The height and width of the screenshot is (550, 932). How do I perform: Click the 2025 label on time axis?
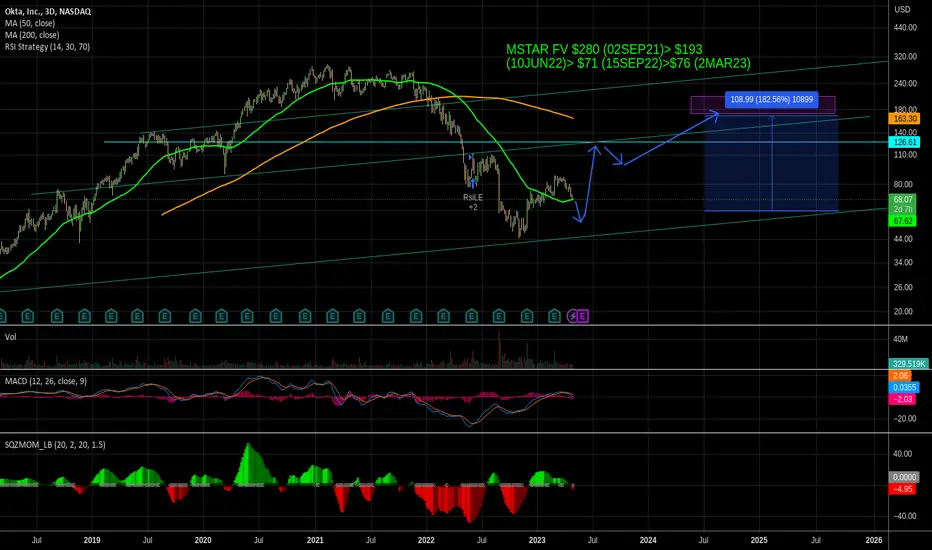point(759,540)
